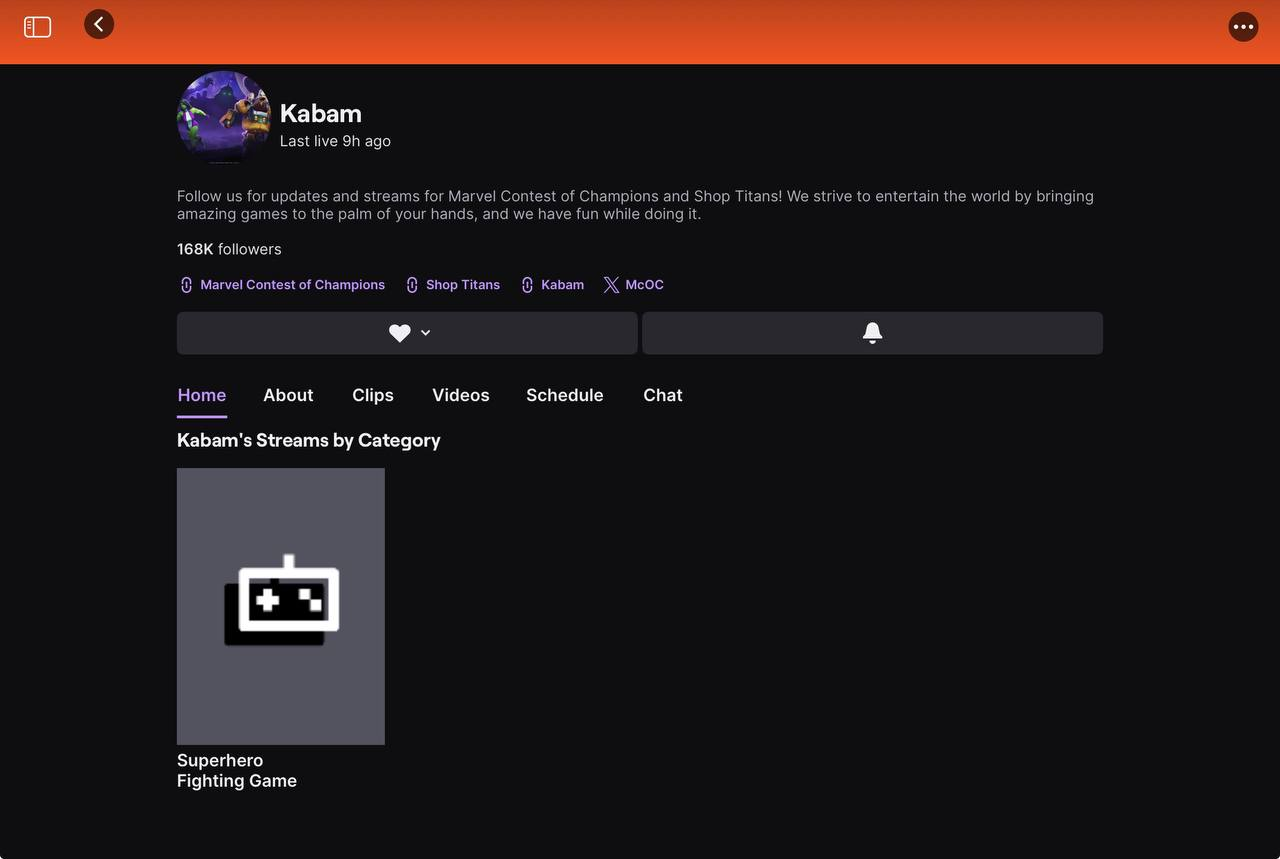Go back with the chevron arrow
The width and height of the screenshot is (1280, 859).
99,24
